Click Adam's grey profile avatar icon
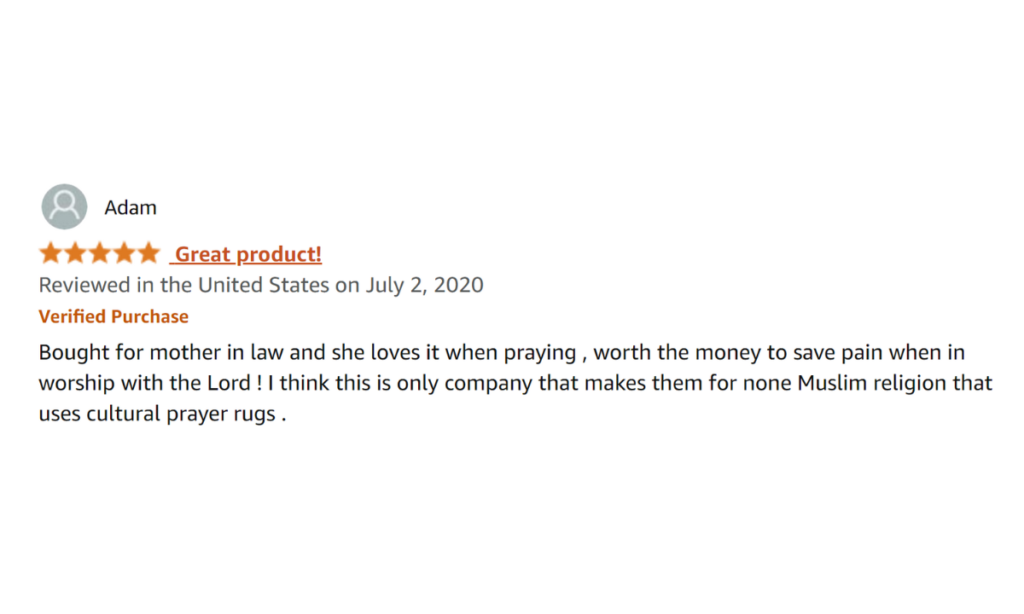The height and width of the screenshot is (614, 1024). tap(64, 207)
